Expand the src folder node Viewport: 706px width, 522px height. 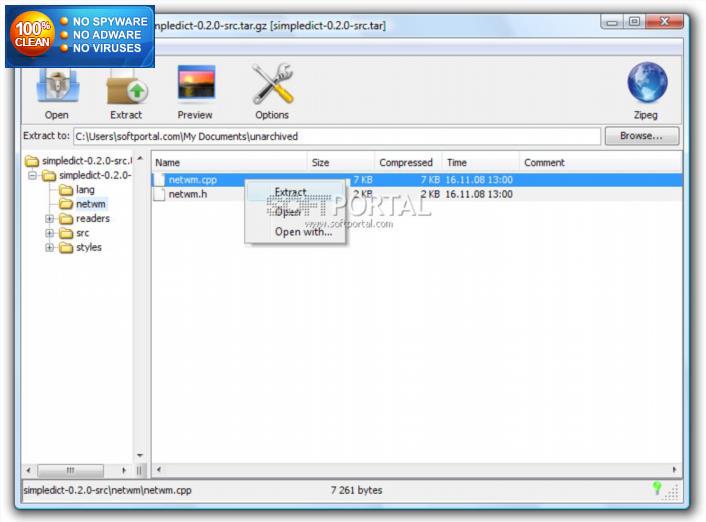pyautogui.click(x=50, y=233)
